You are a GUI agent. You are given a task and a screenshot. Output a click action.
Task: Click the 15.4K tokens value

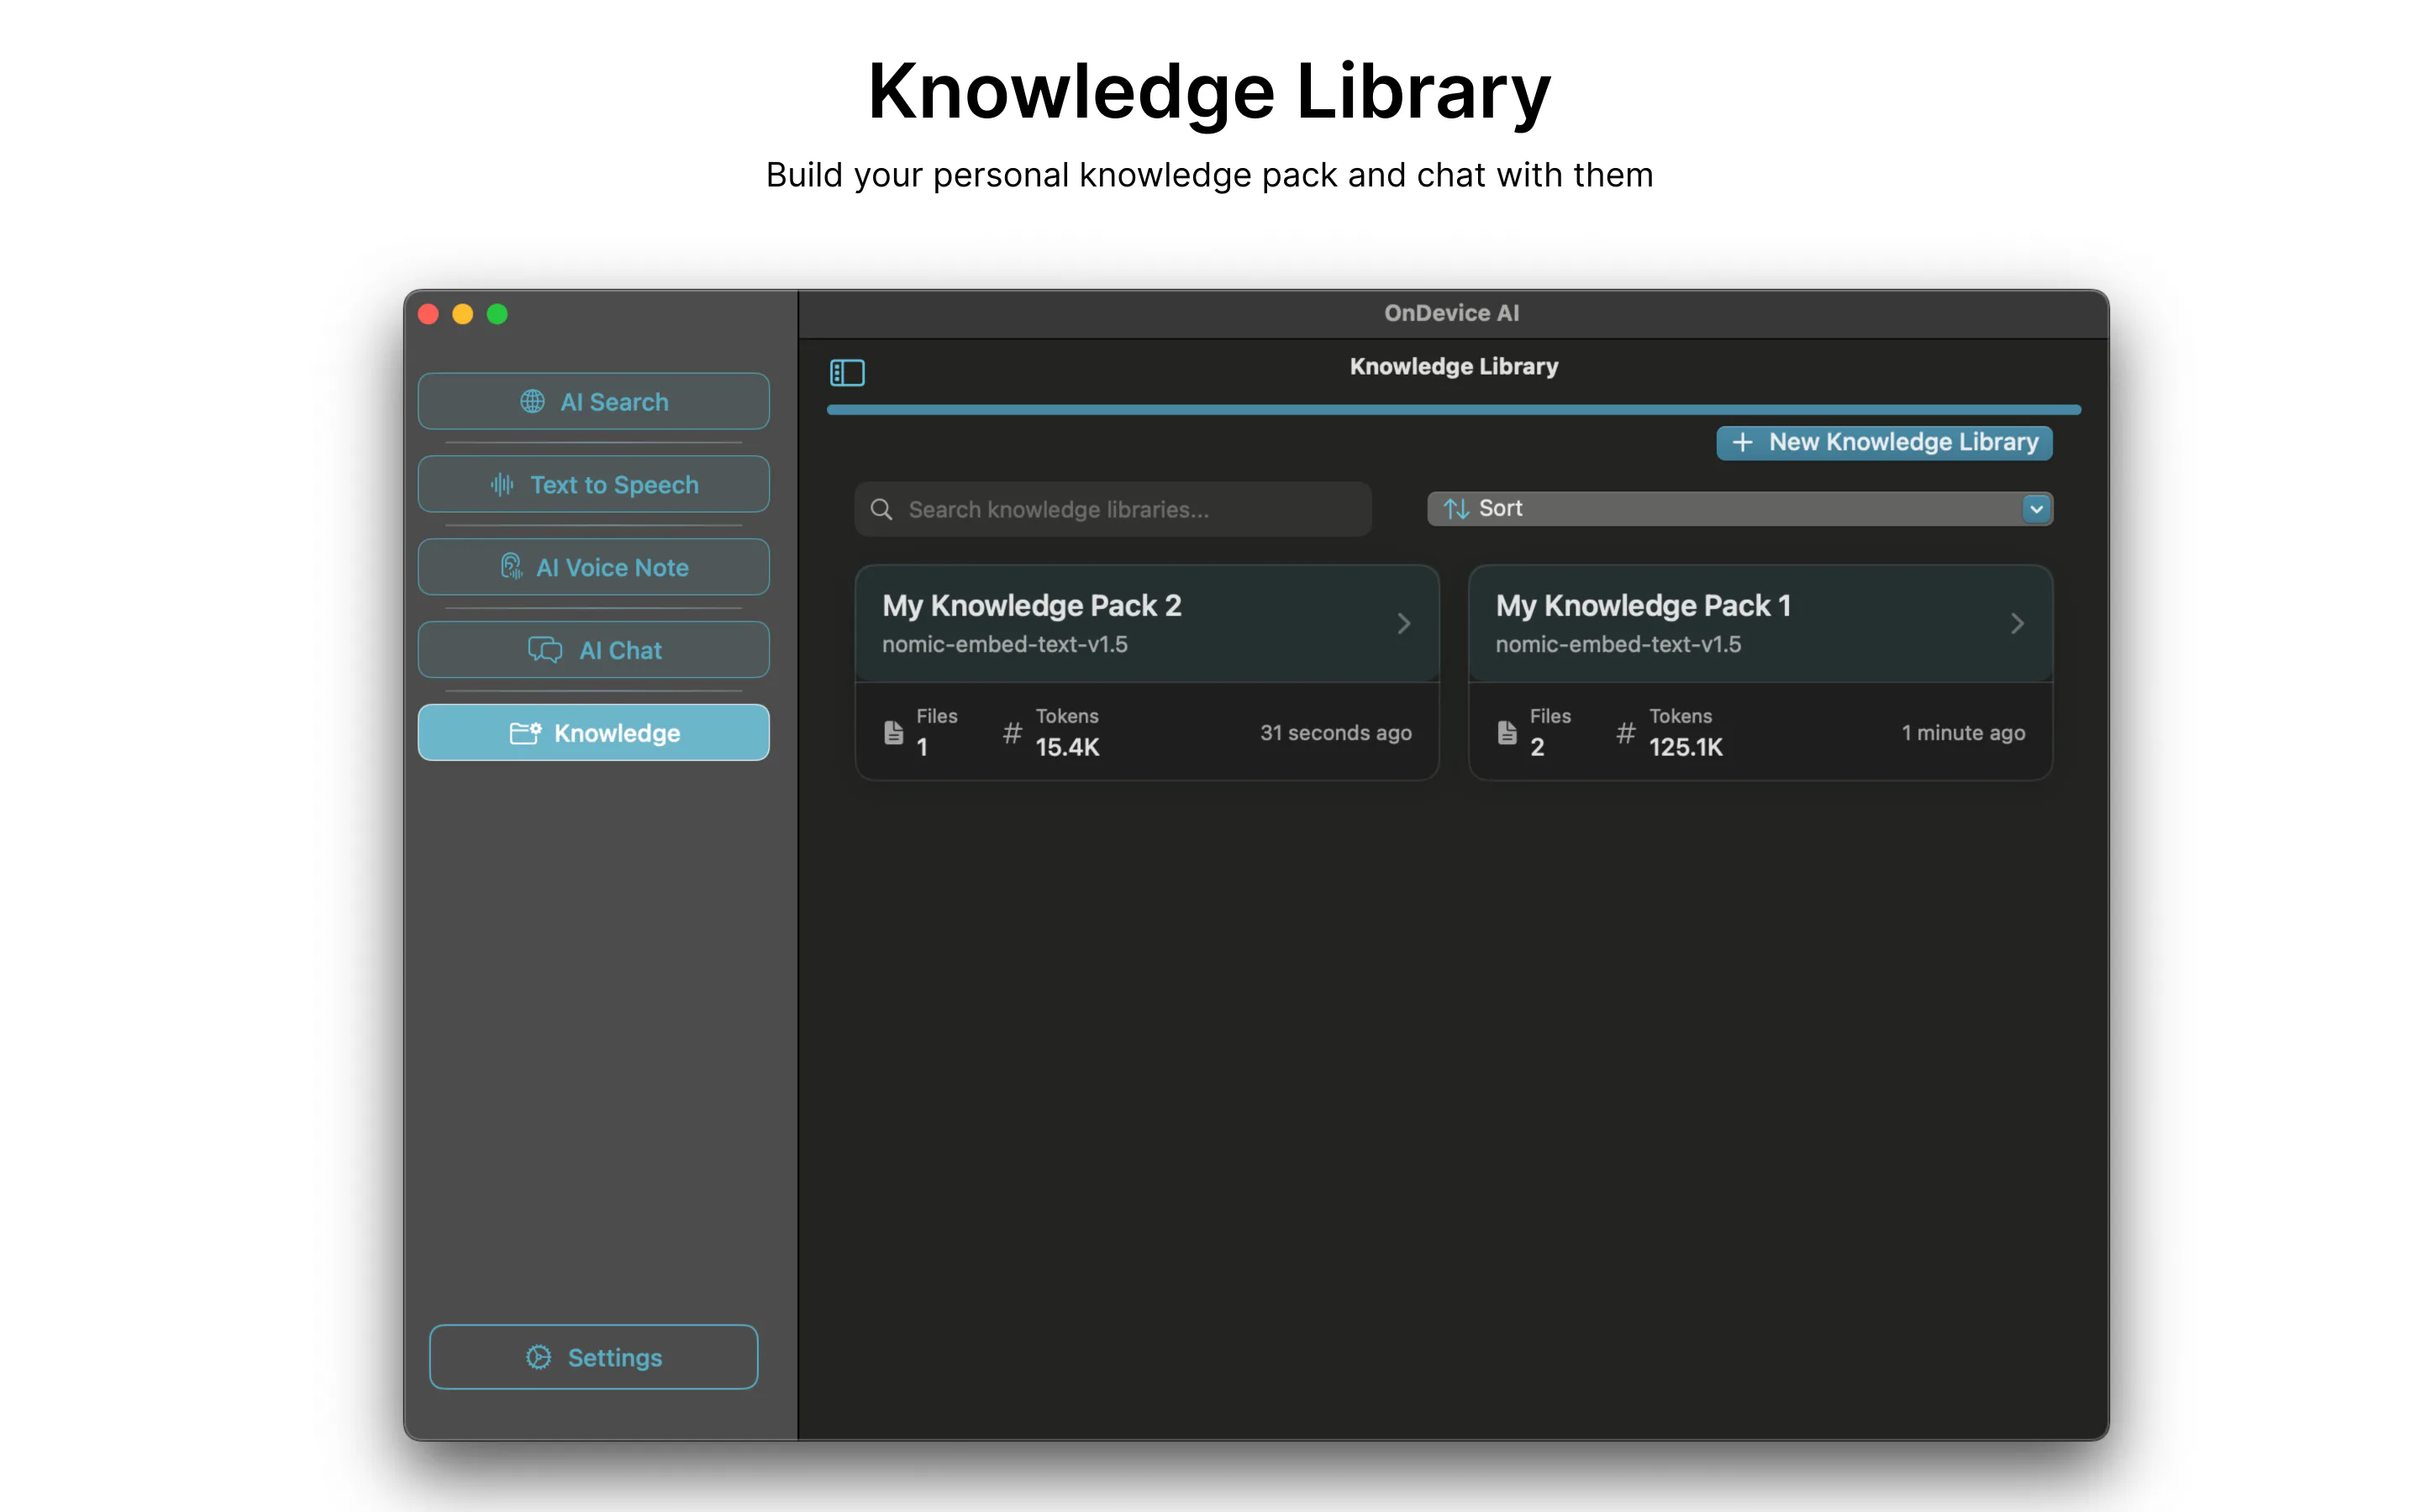point(1067,747)
